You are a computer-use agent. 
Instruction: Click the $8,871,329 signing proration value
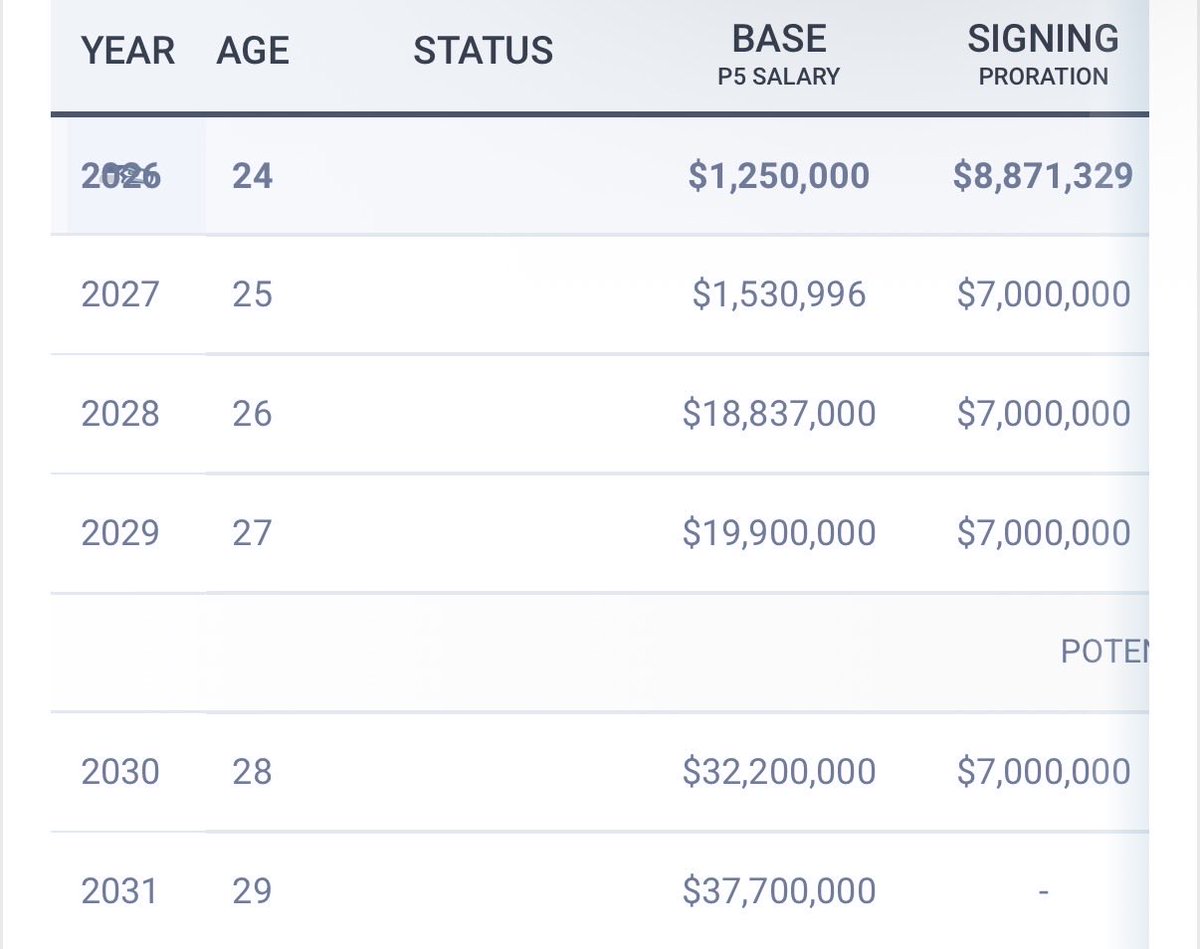[1043, 176]
